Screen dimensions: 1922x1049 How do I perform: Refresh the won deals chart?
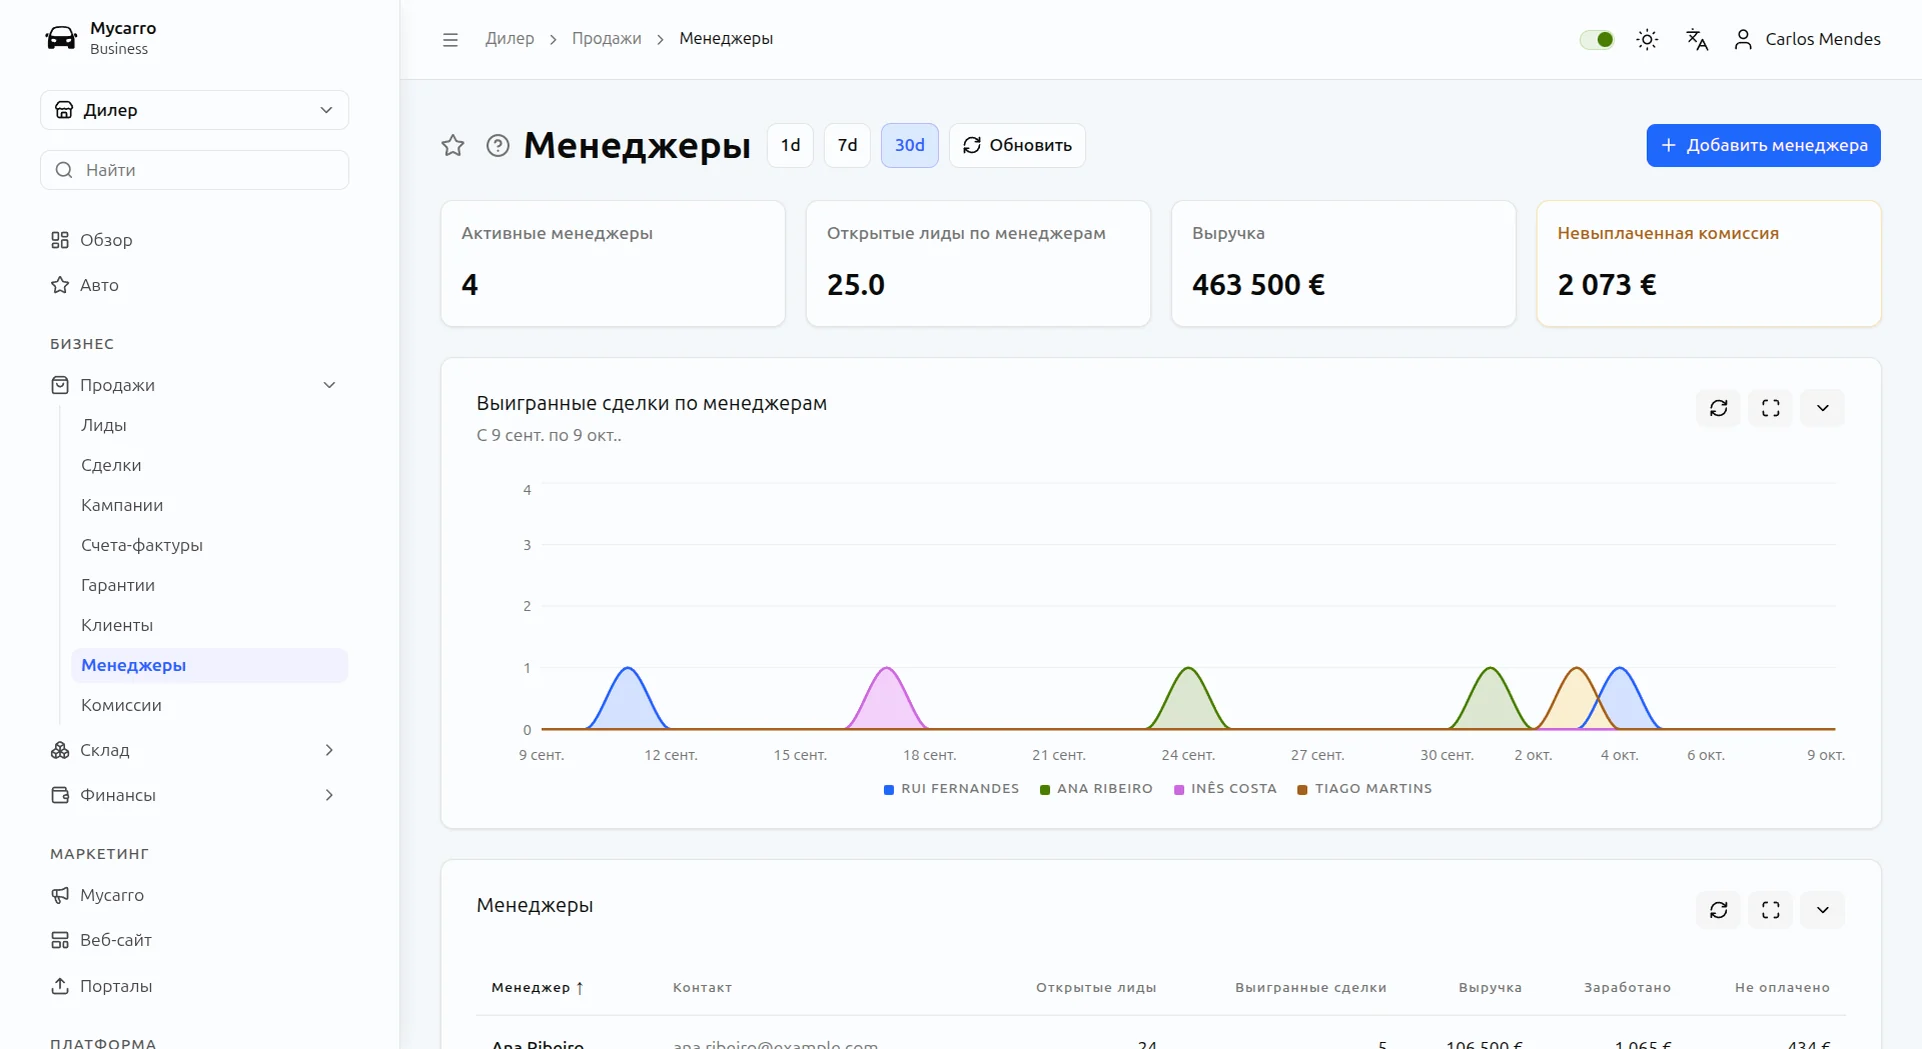click(x=1719, y=408)
